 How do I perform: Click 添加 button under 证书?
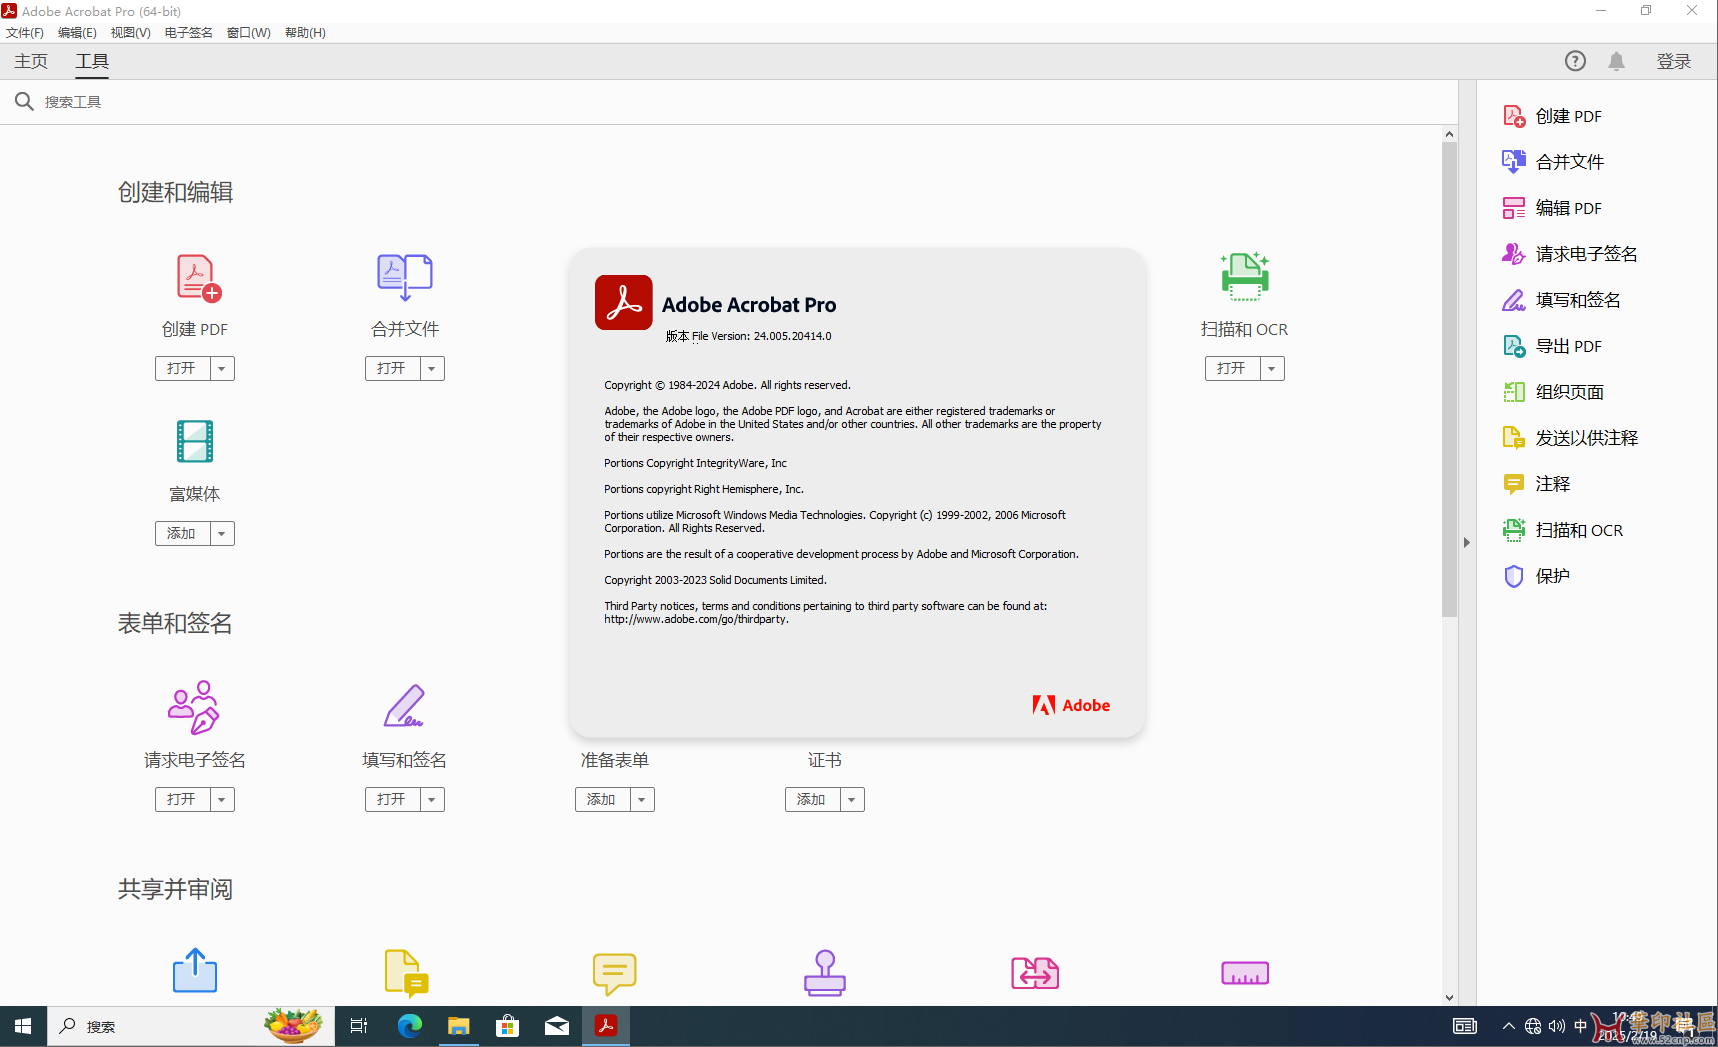[x=813, y=800]
